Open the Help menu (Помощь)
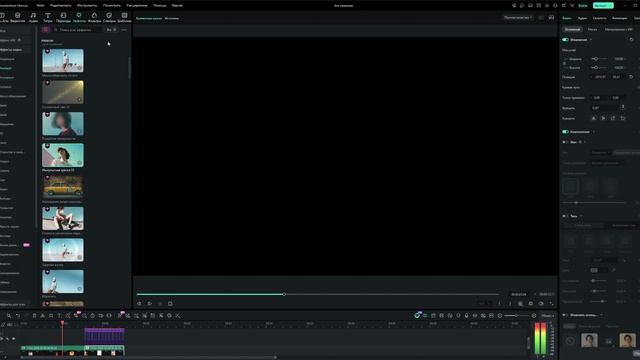 pyautogui.click(x=160, y=6)
